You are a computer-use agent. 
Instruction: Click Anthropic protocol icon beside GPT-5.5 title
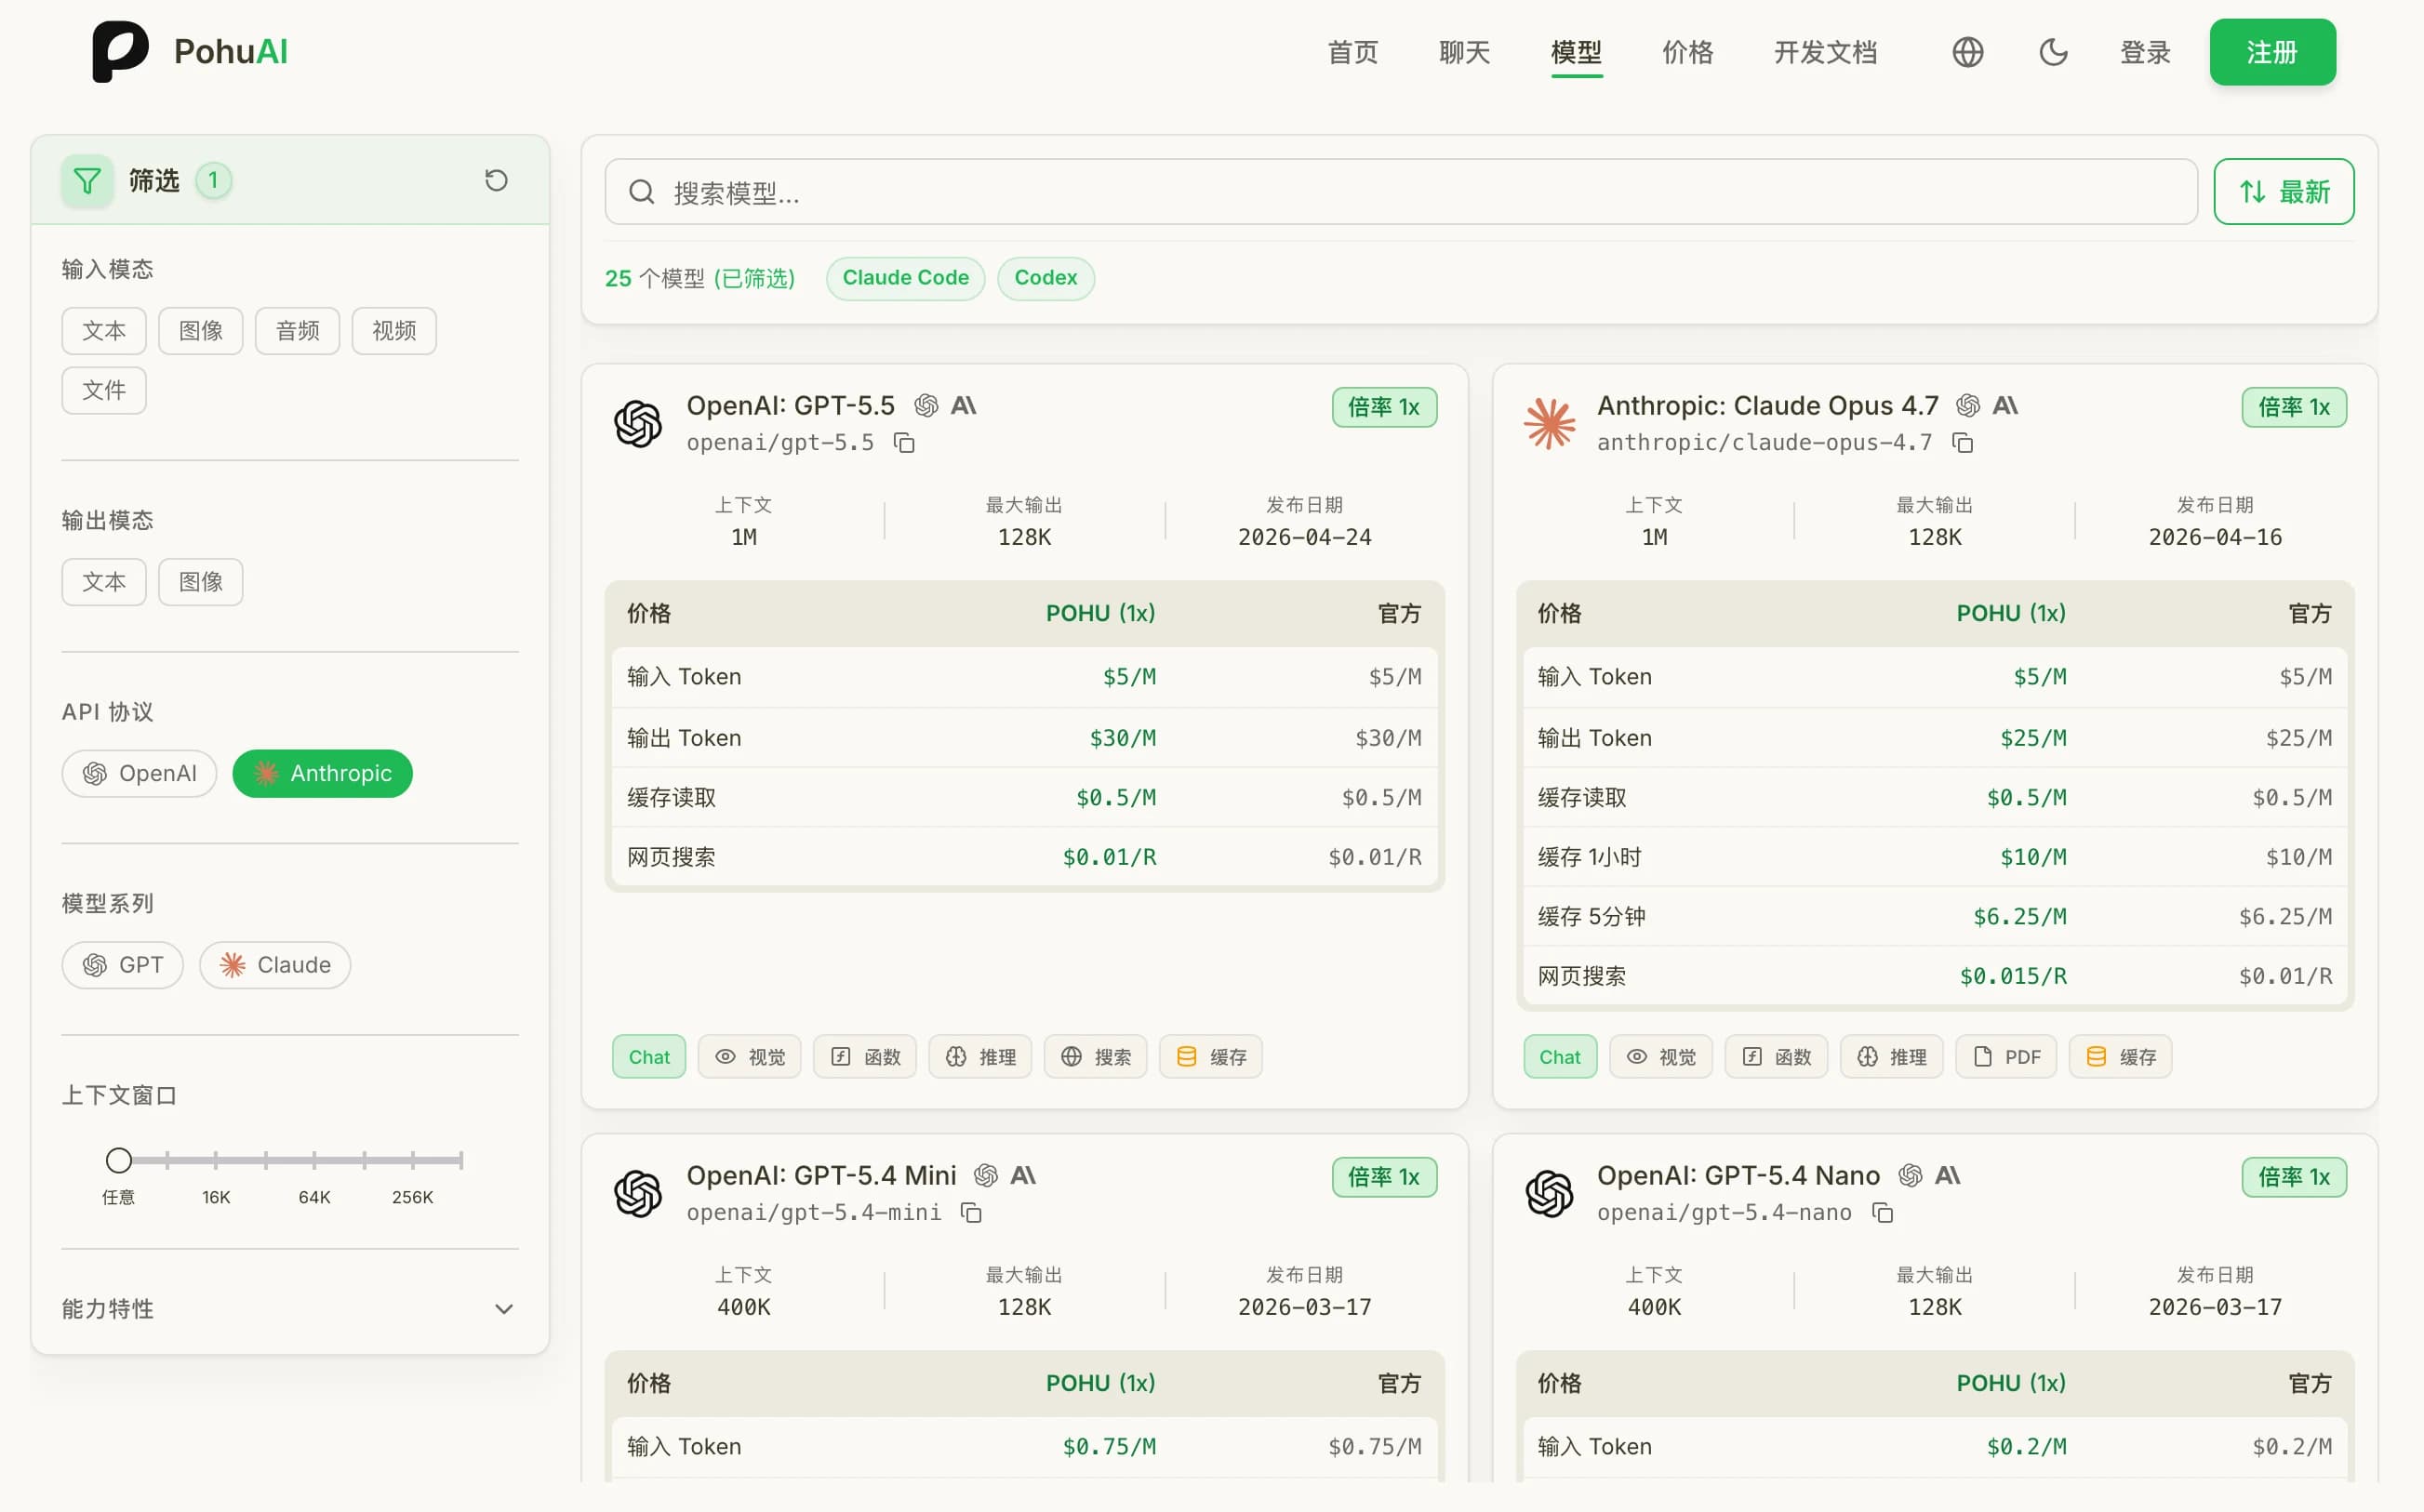click(963, 405)
